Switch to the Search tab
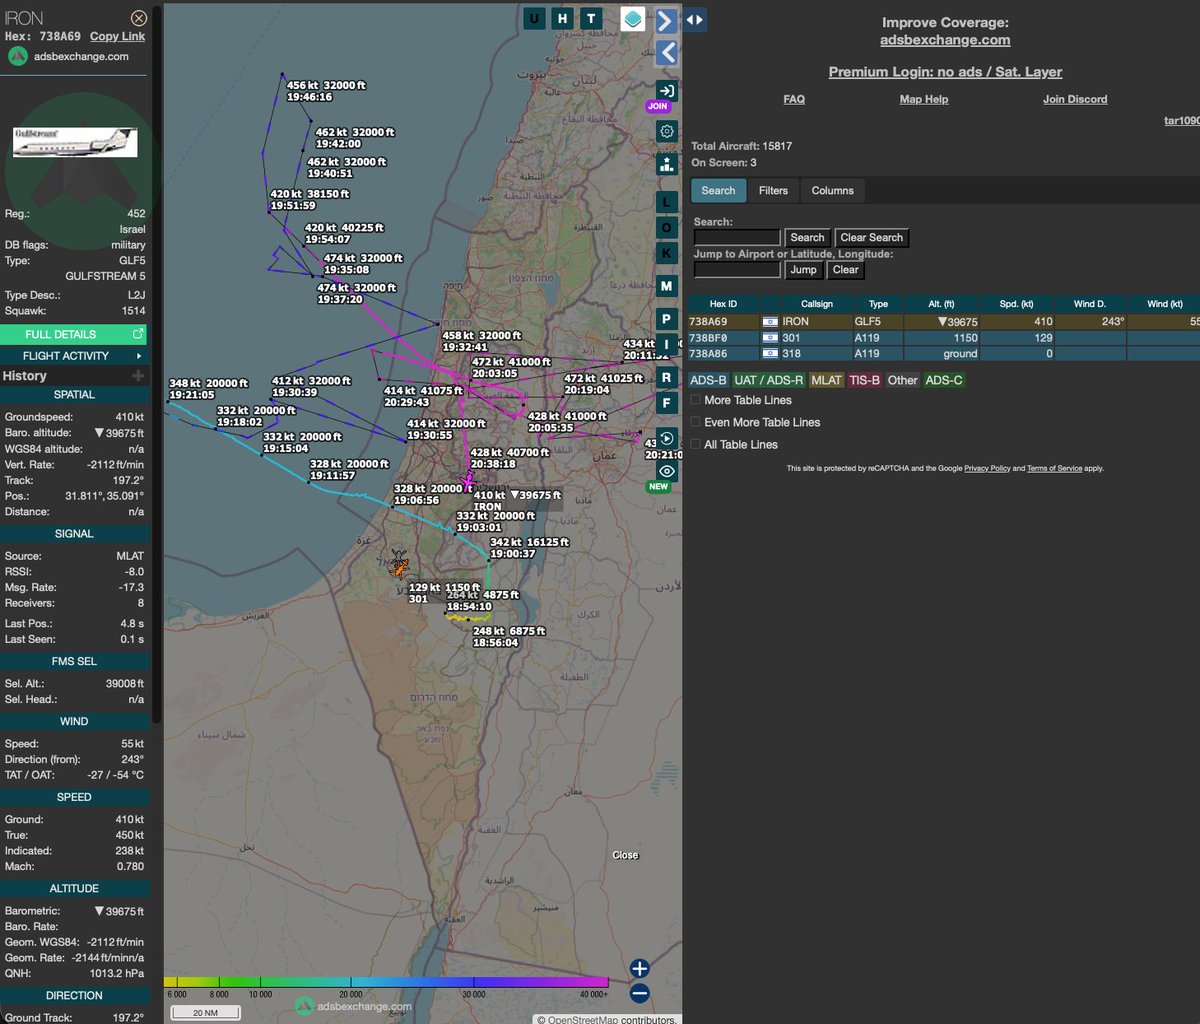This screenshot has width=1200, height=1024. [x=718, y=190]
